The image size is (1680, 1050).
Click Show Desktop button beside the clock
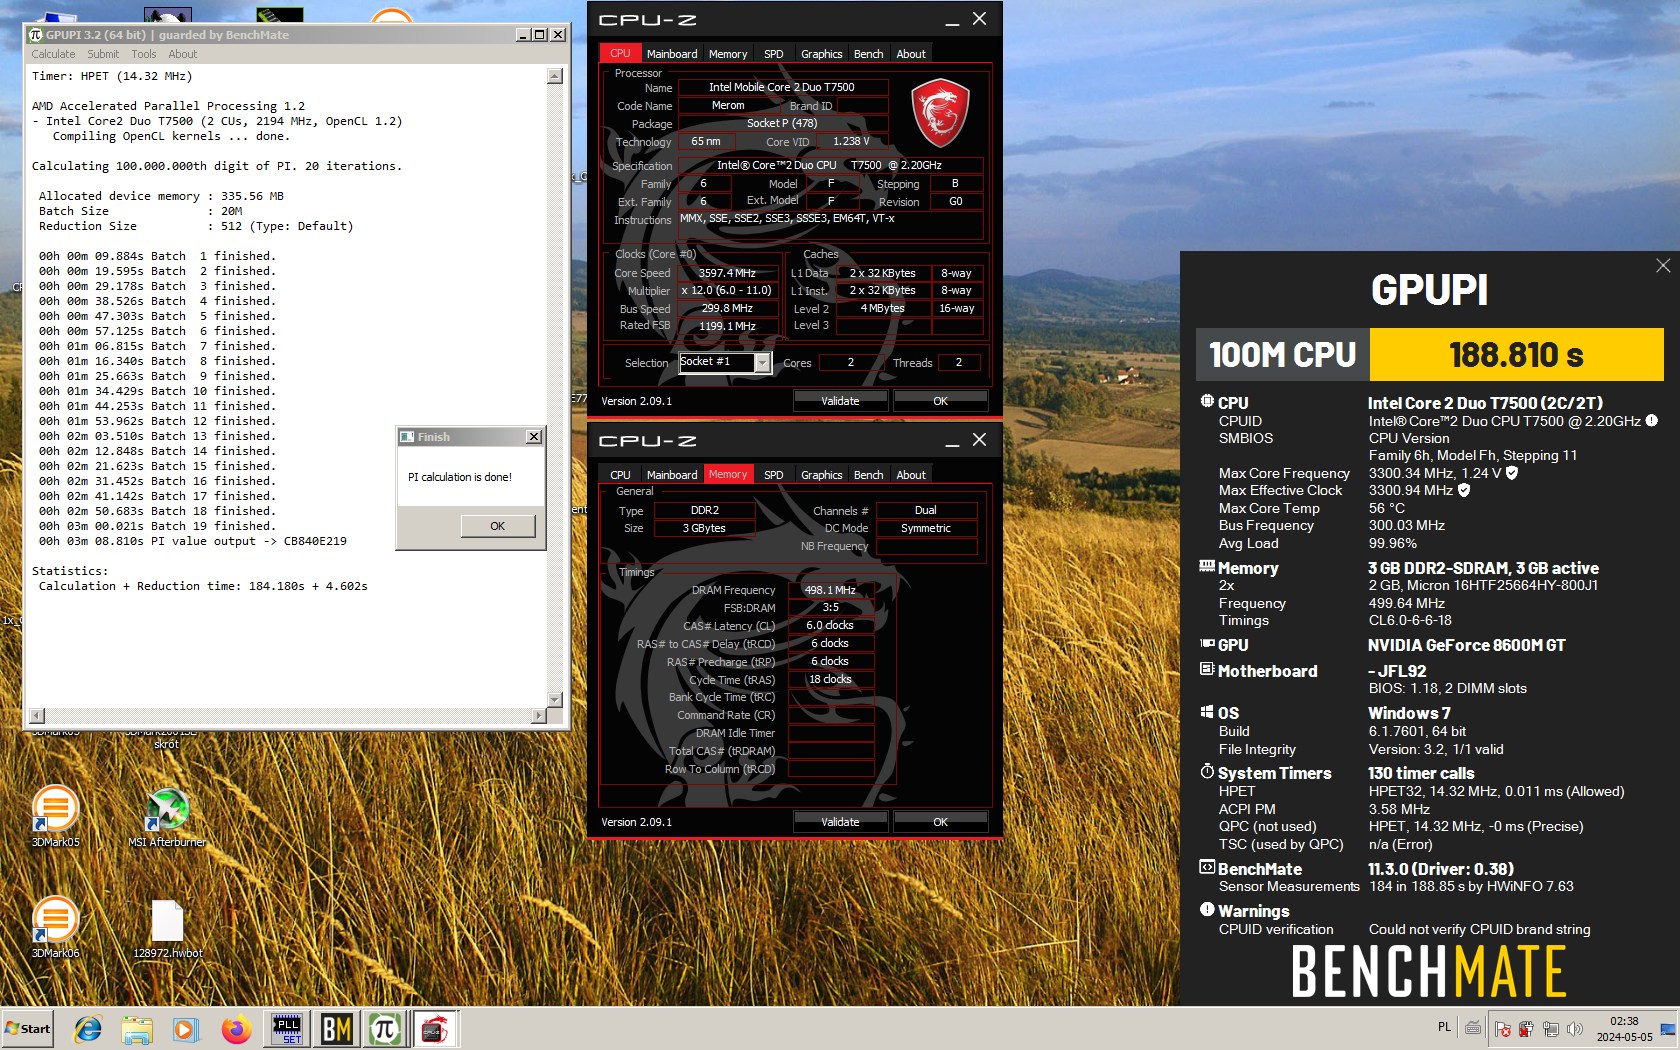pos(1667,1029)
